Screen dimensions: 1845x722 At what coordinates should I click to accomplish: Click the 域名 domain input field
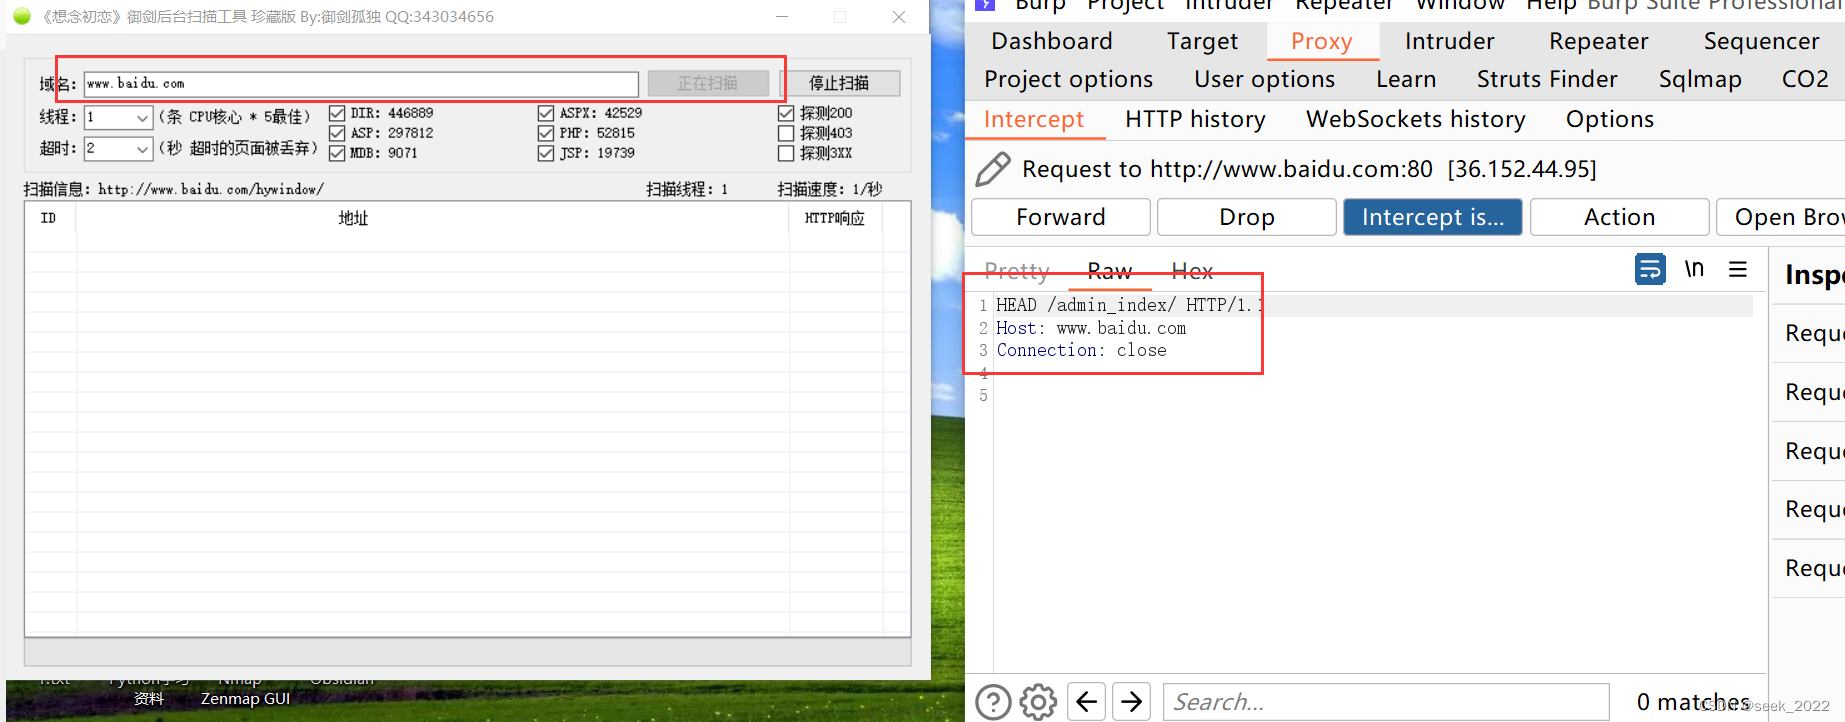pyautogui.click(x=361, y=84)
